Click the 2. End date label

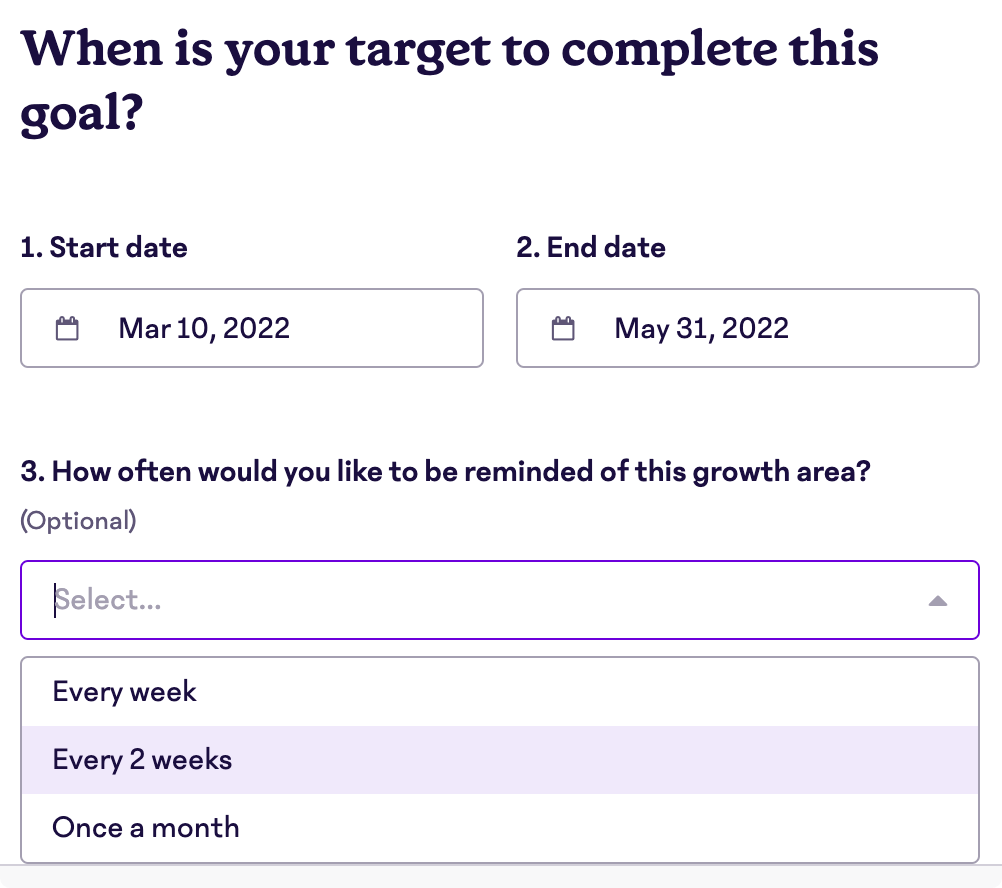(591, 247)
